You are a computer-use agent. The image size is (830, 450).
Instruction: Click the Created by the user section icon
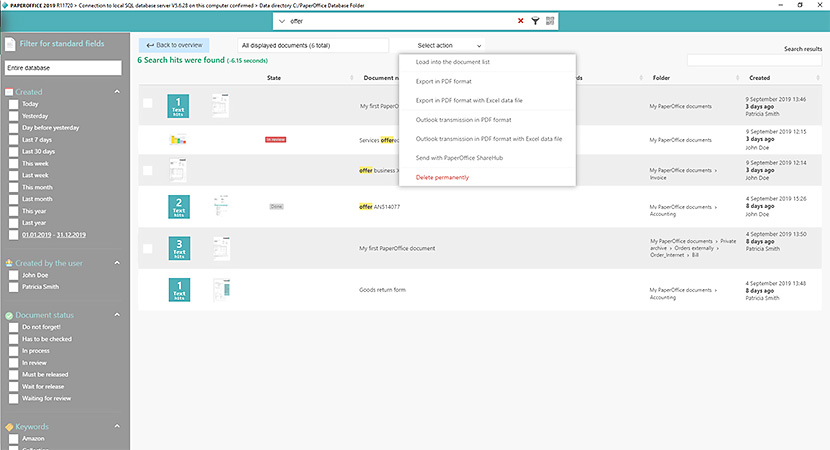pos(9,263)
